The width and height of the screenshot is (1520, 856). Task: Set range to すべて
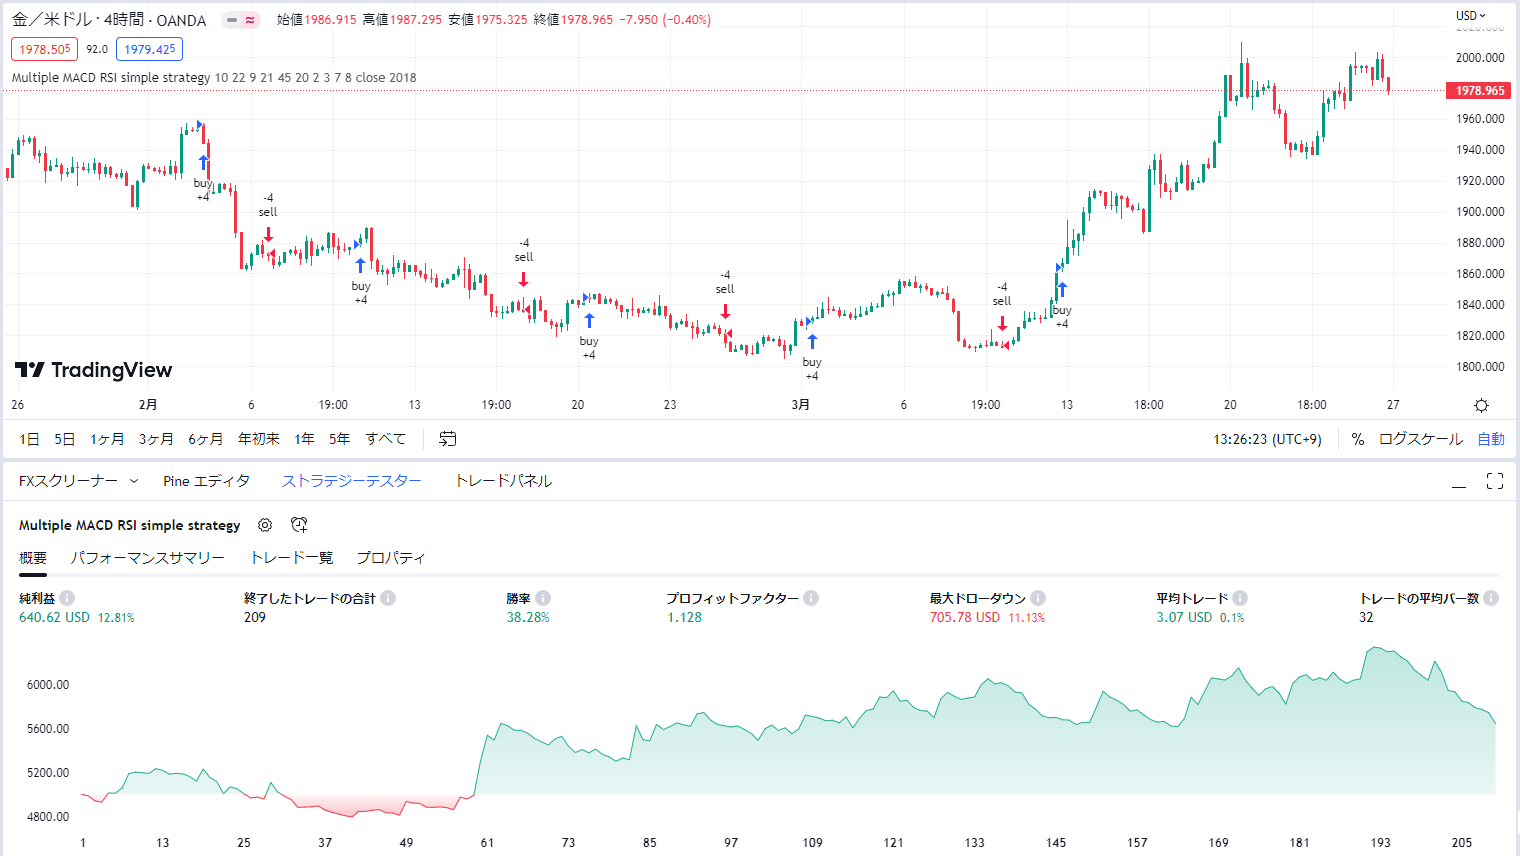386,439
